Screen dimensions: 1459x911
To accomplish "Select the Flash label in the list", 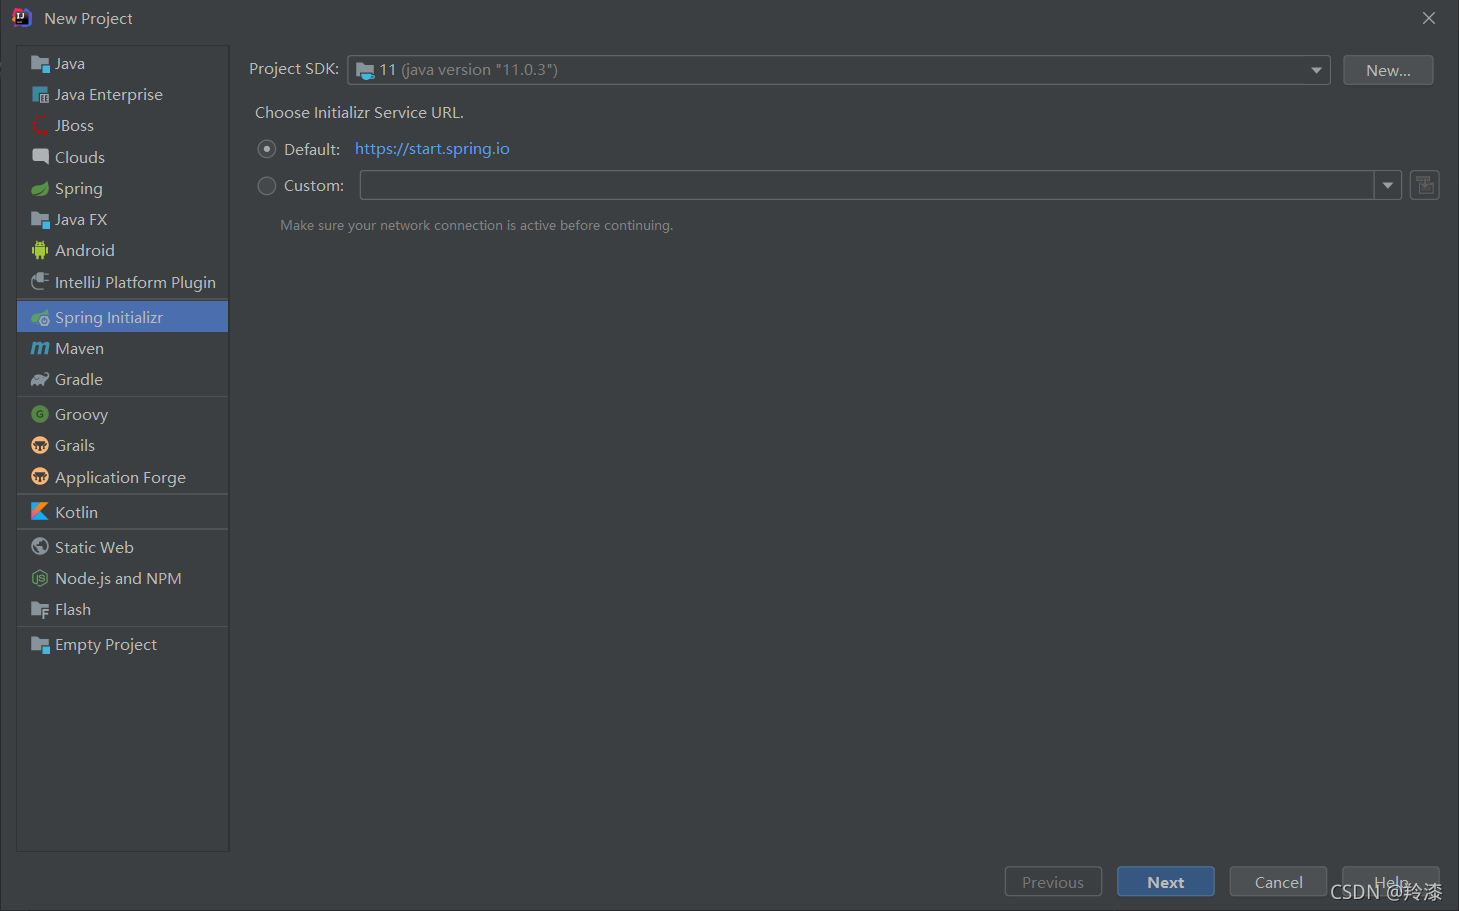I will (x=73, y=610).
